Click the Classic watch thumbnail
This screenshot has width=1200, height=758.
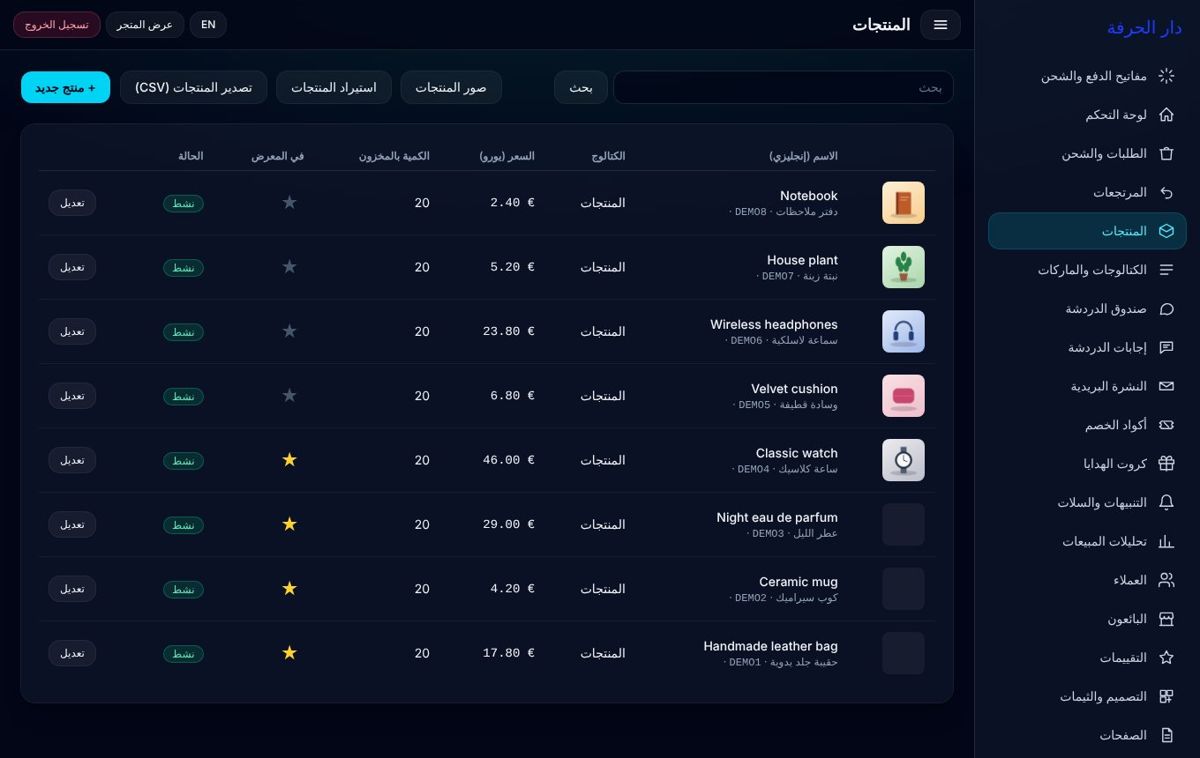903,460
